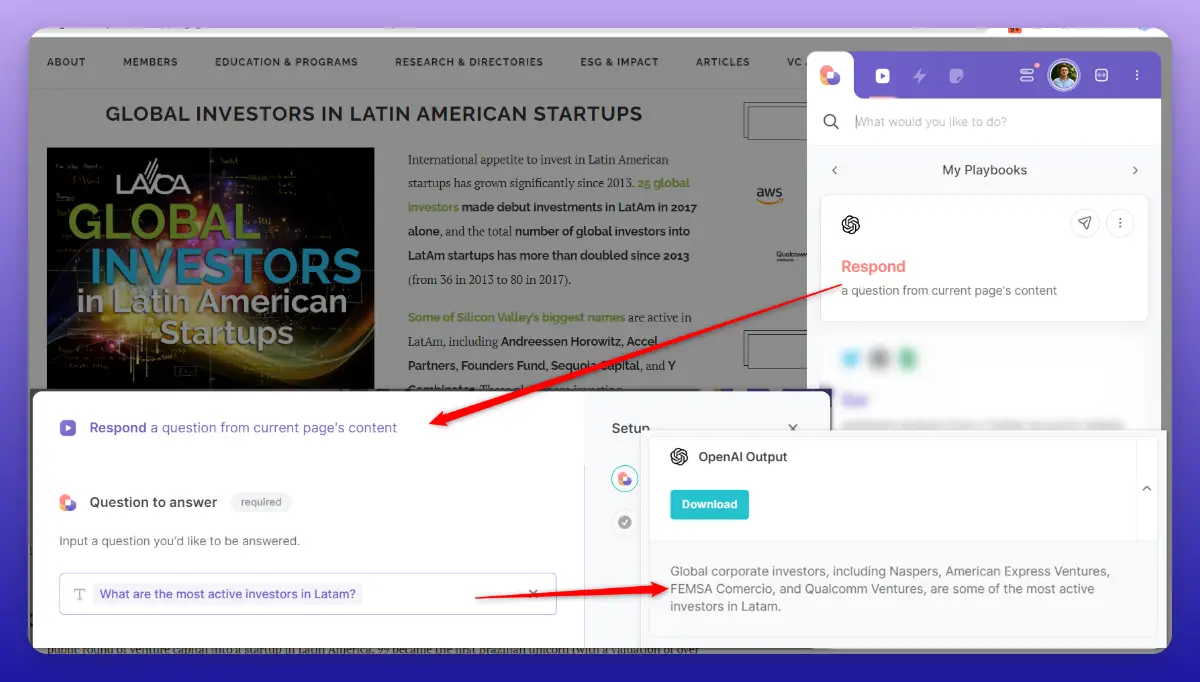Open the Bardeen logo home tab

click(x=830, y=75)
